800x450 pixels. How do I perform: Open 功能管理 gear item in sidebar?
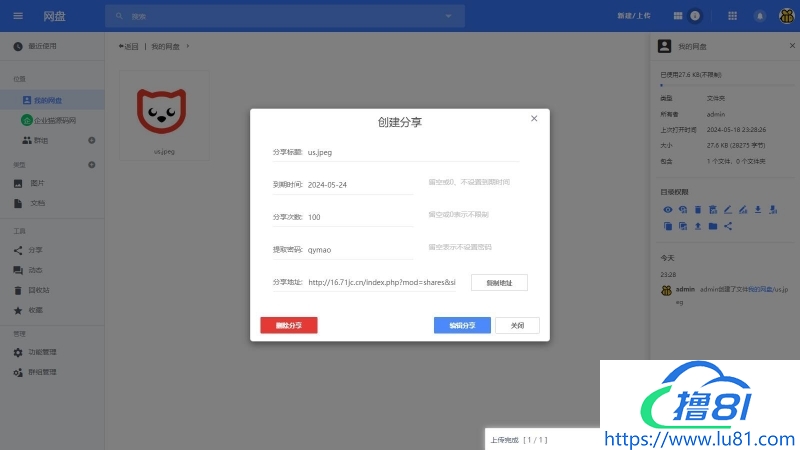pos(41,352)
